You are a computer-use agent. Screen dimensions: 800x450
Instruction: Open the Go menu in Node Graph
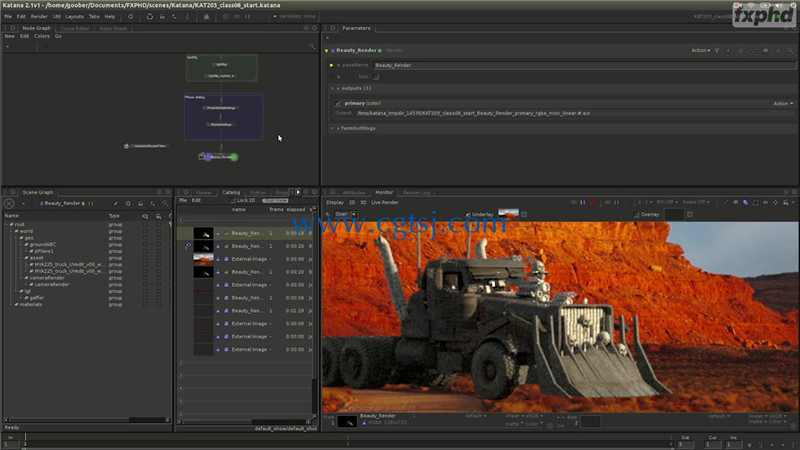tap(58, 36)
